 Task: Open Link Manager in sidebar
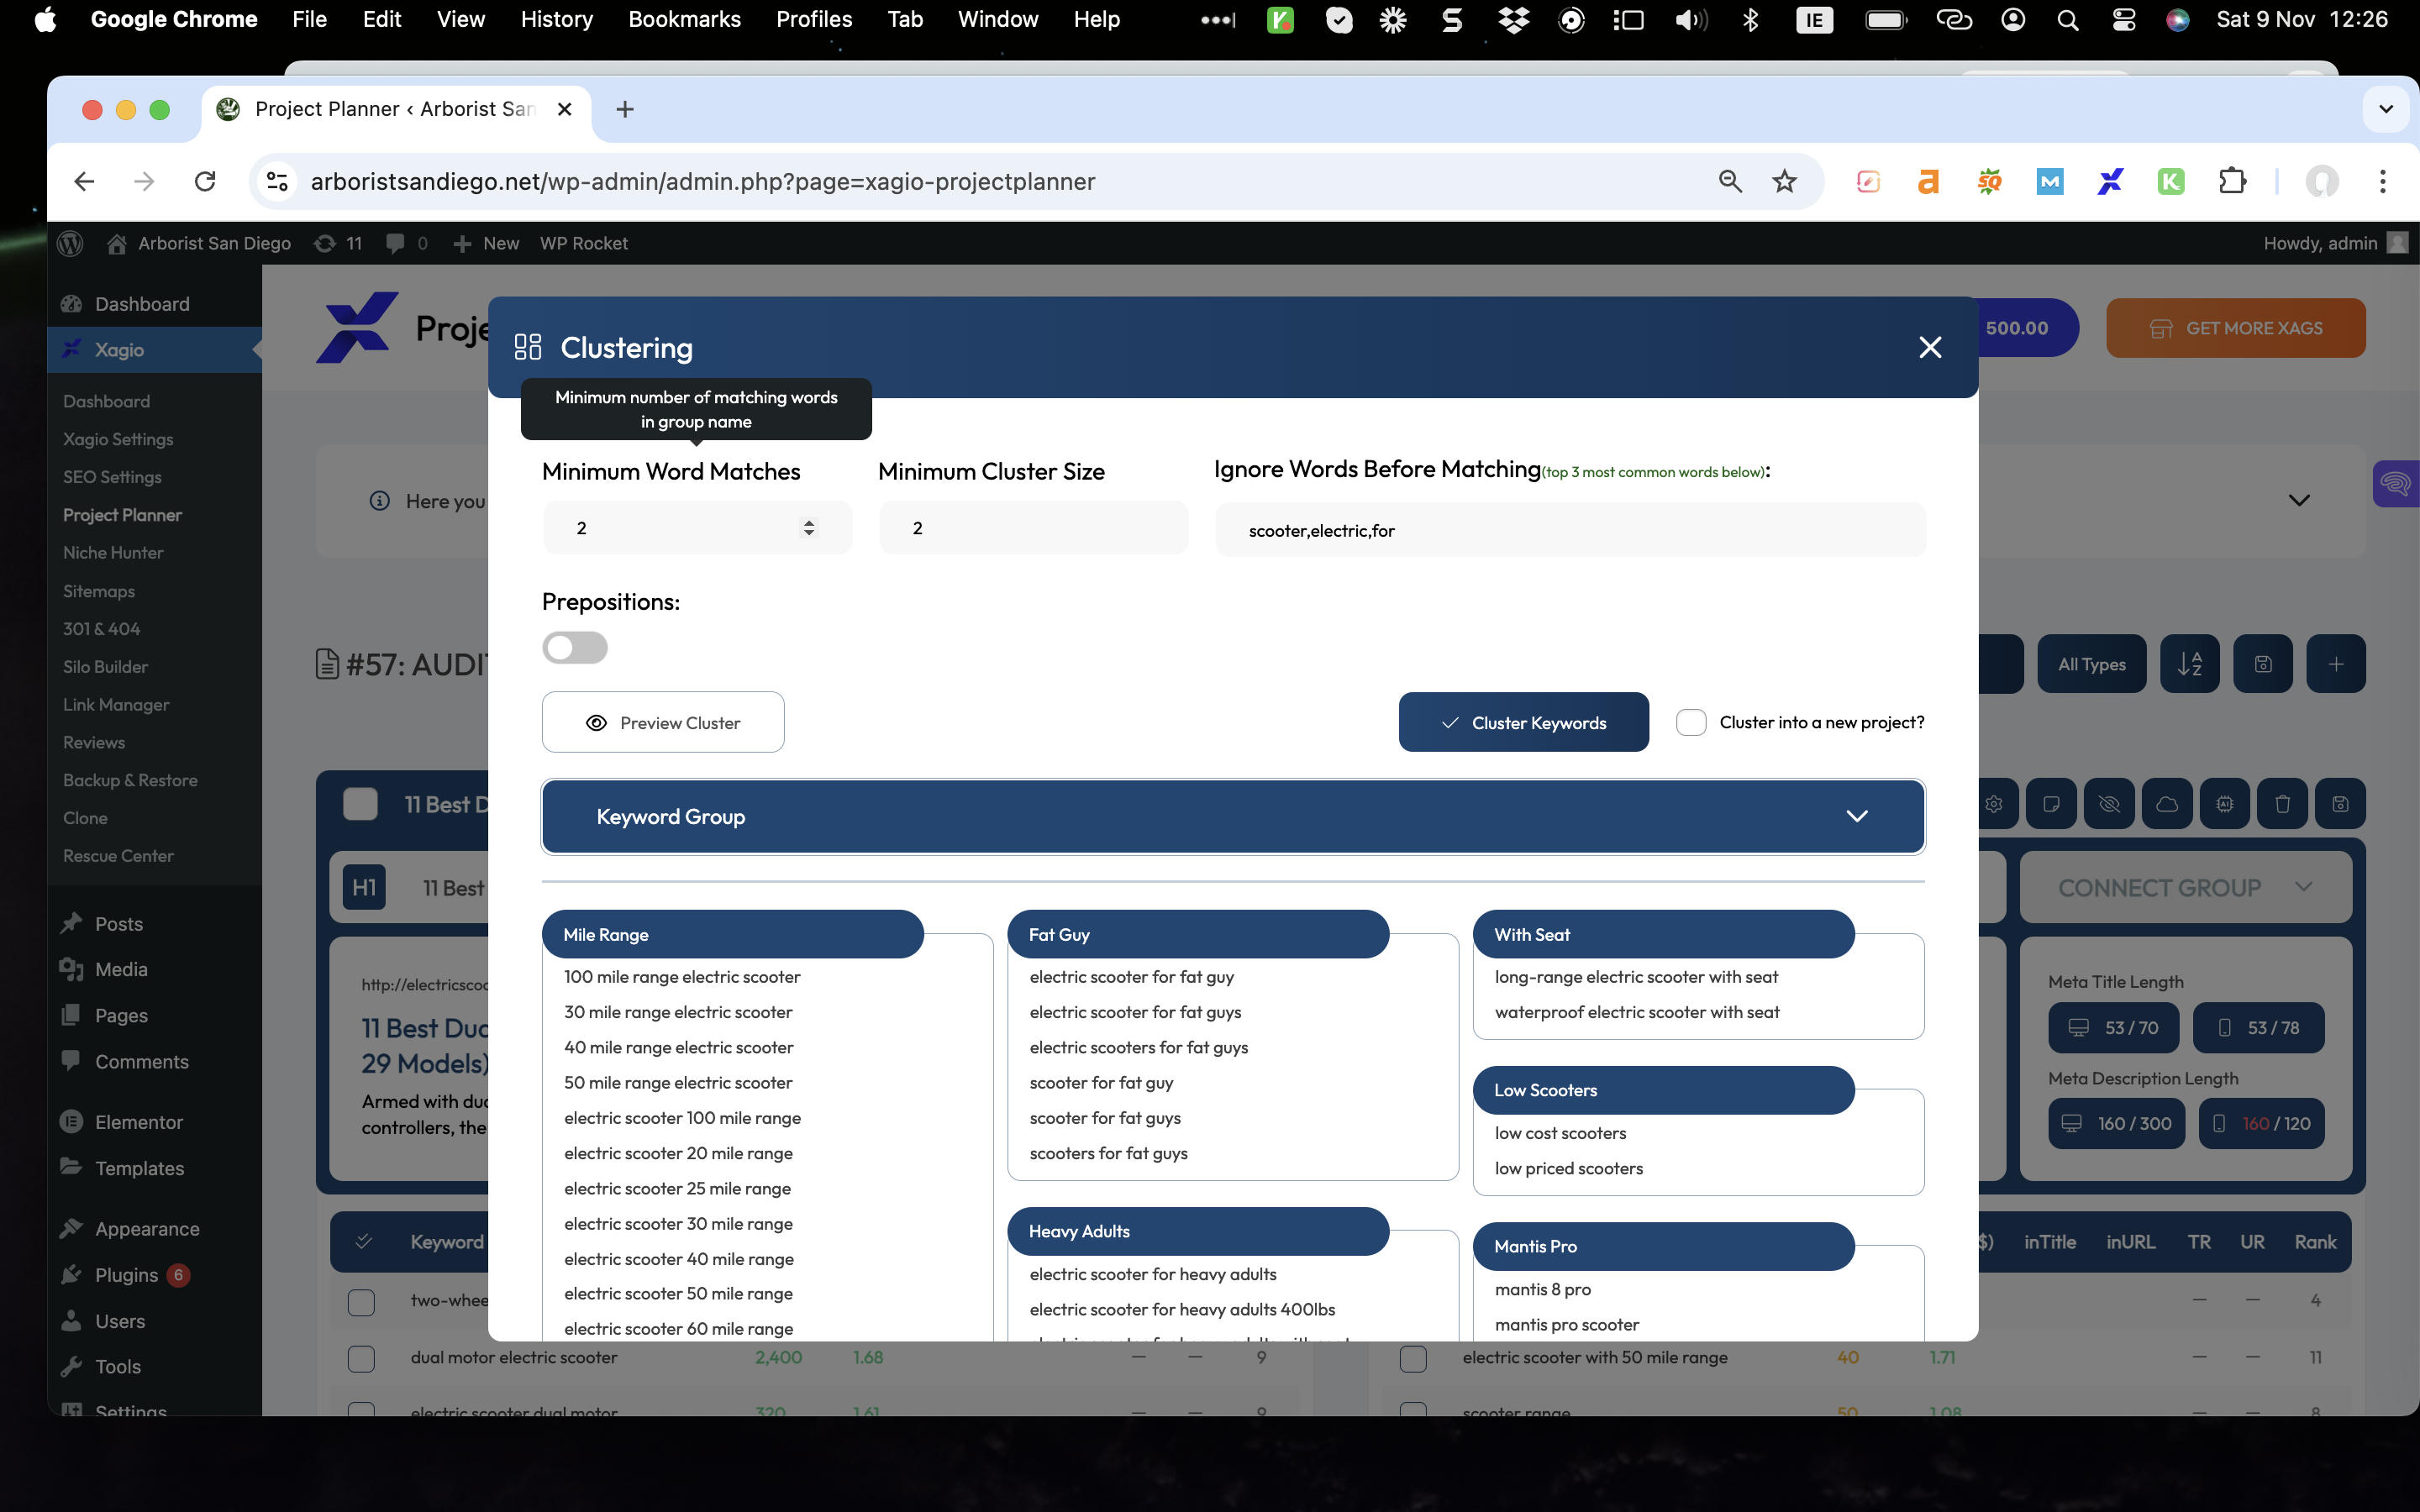pos(116,704)
